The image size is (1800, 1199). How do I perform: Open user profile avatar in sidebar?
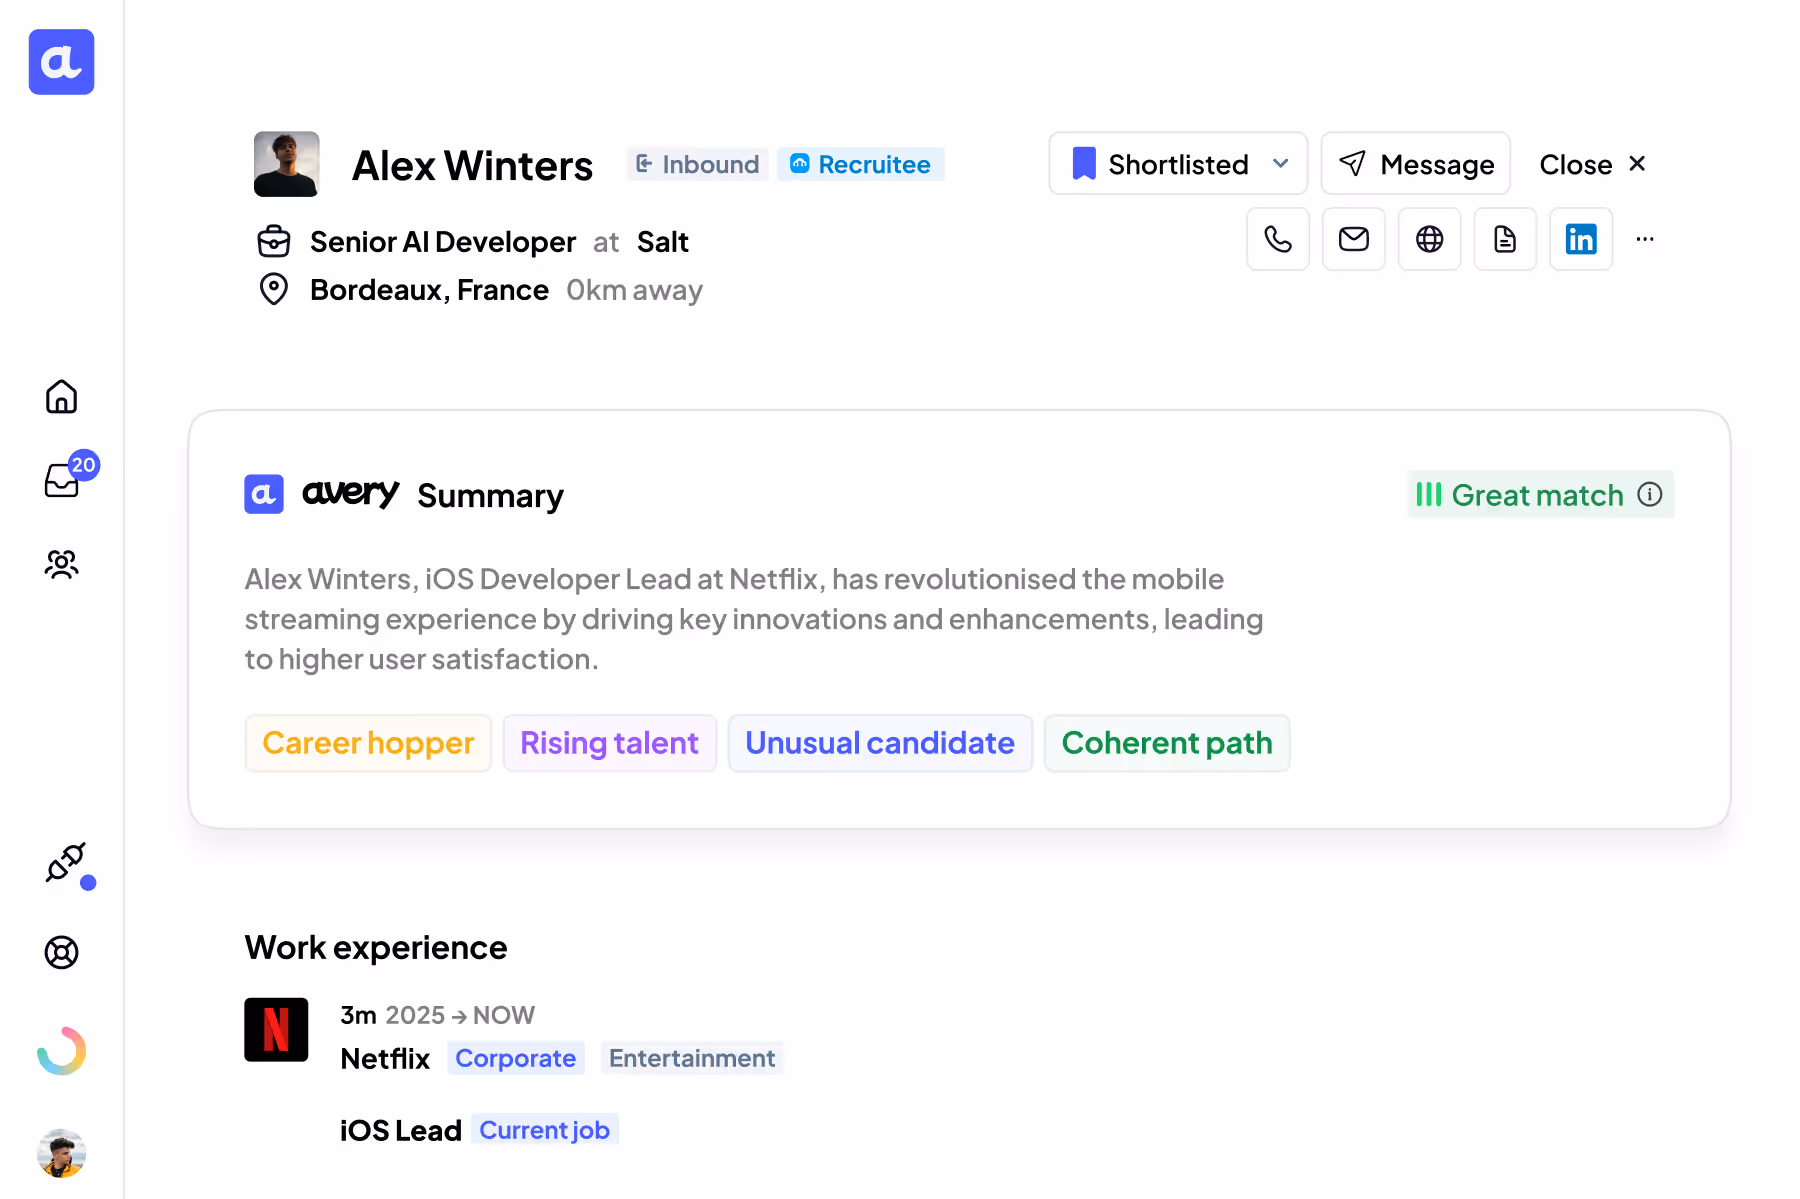(61, 1153)
